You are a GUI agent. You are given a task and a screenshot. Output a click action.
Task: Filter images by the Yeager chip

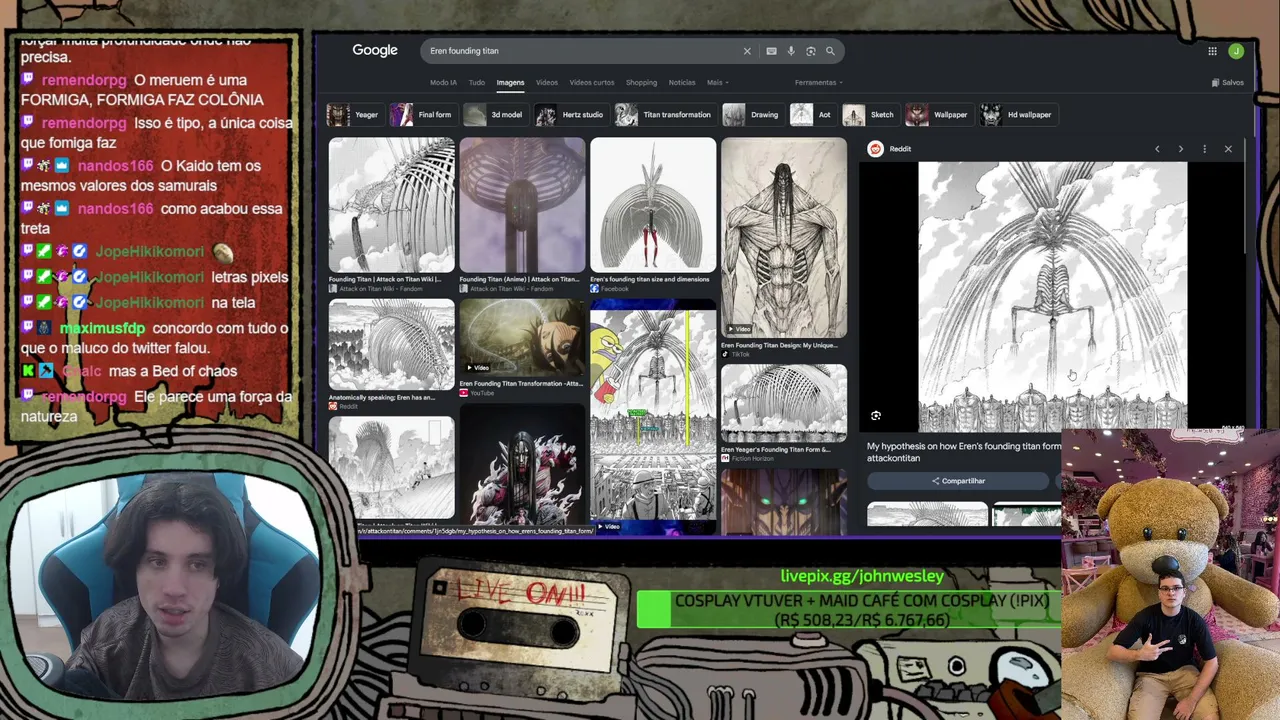[354, 115]
